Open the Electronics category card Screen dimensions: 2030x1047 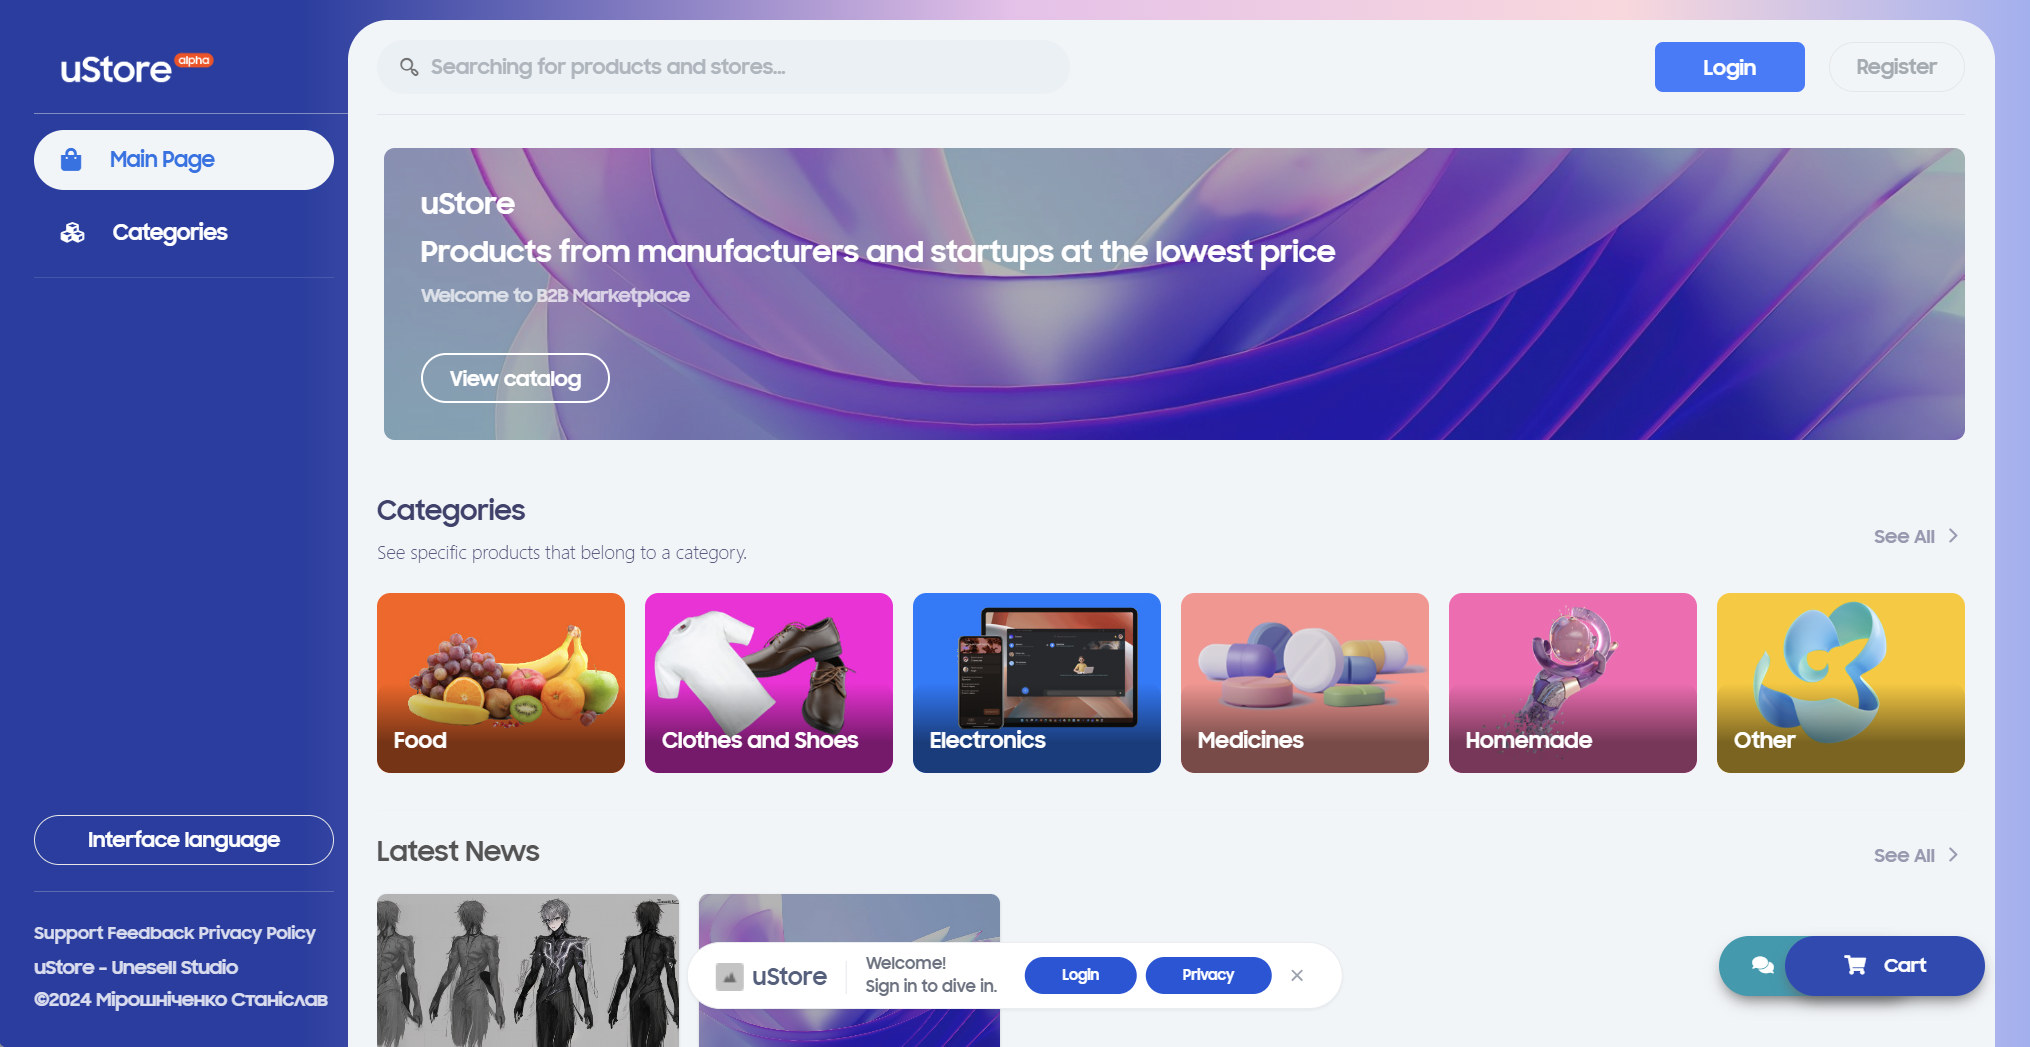tap(1037, 683)
